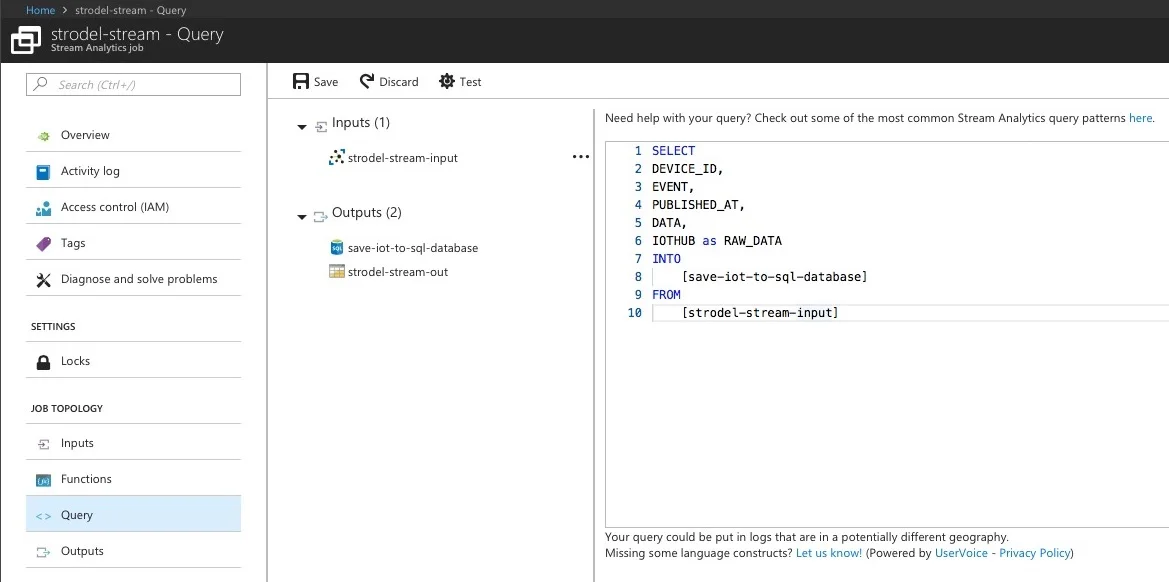Click the magnifier icon in search box
The height and width of the screenshot is (582, 1169).
click(x=40, y=84)
